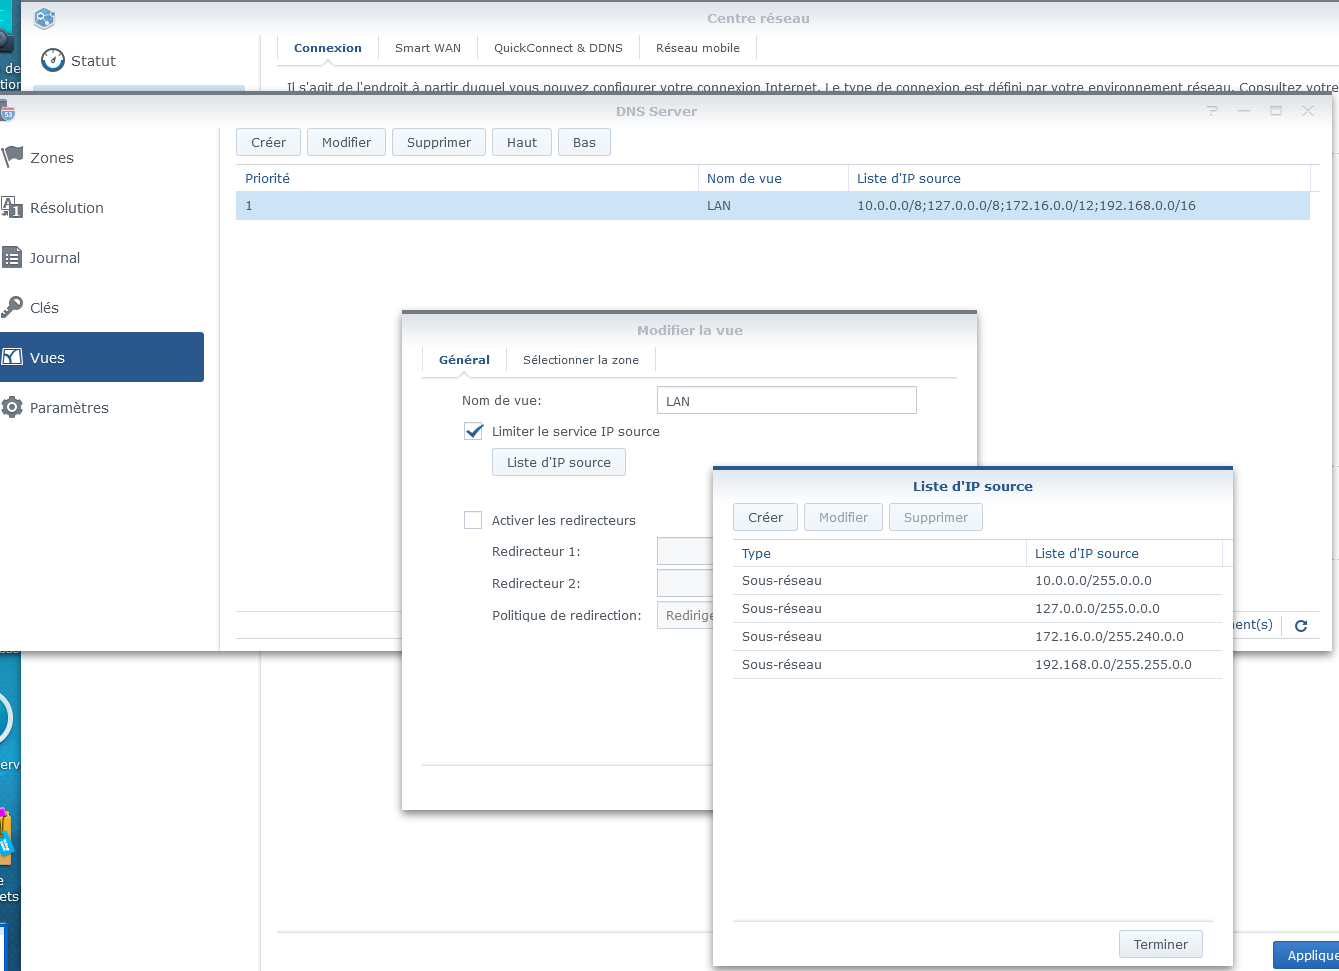This screenshot has height=971, width=1339.
Task: Select the Résolution sidebar icon
Action: (x=13, y=208)
